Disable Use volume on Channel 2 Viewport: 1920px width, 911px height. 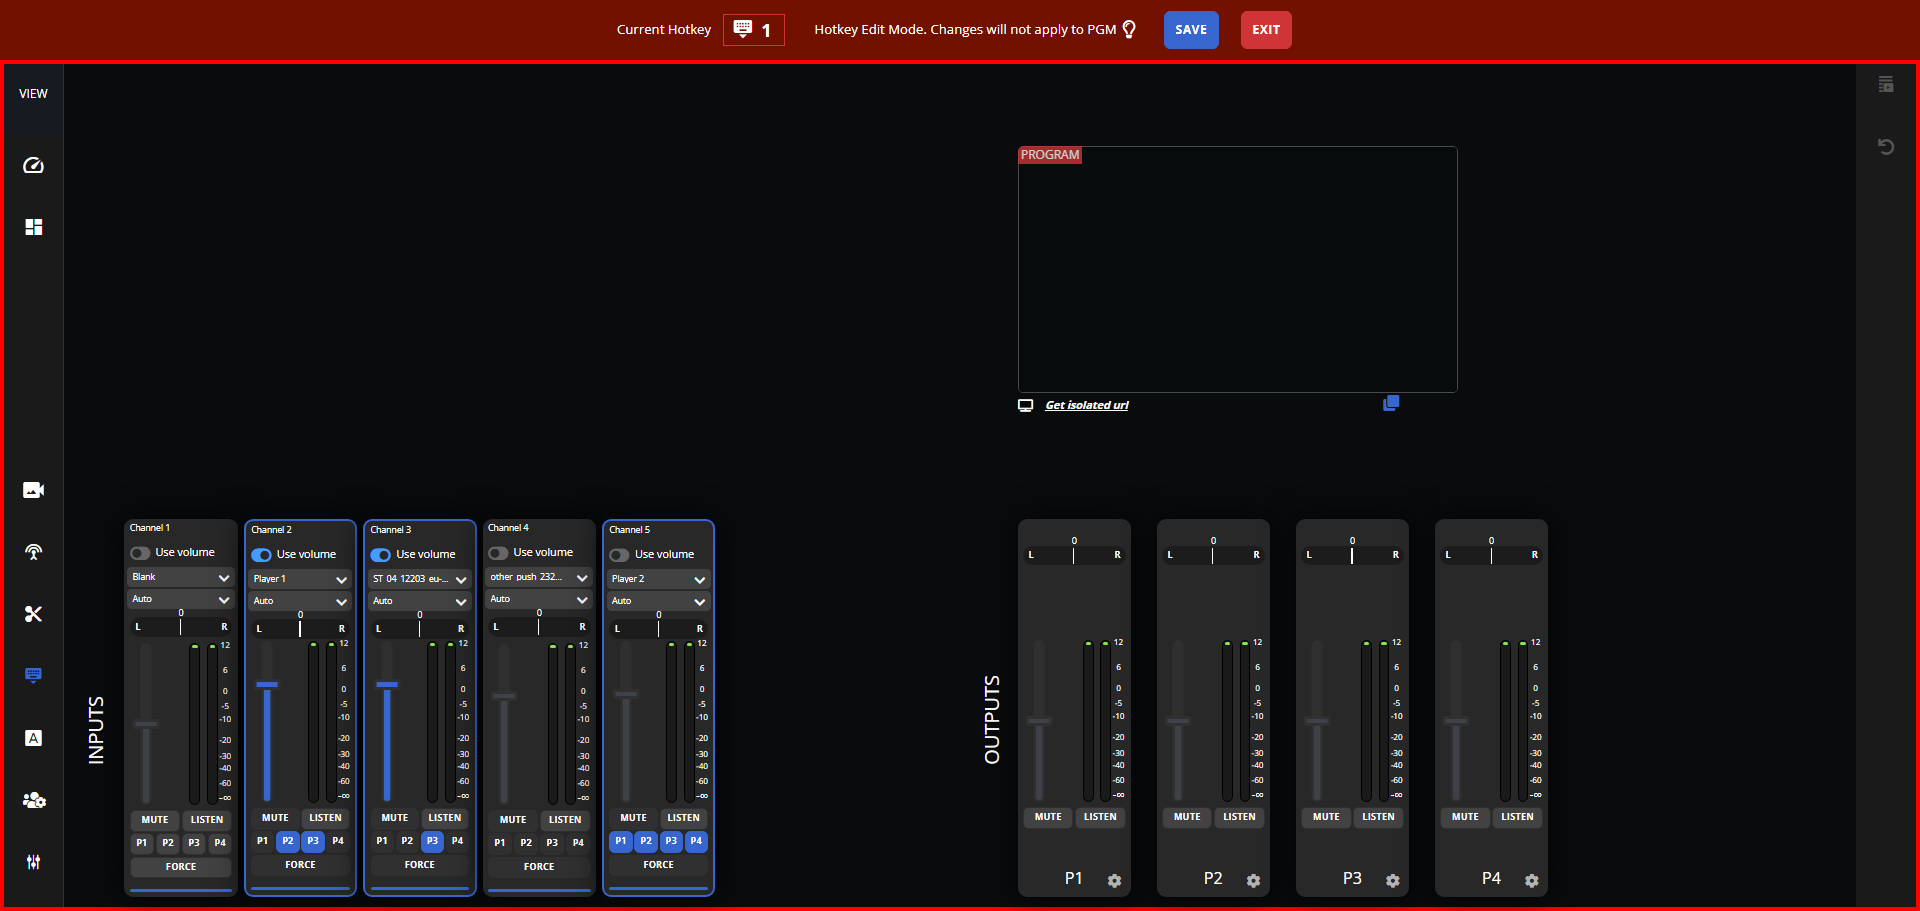[x=262, y=555]
